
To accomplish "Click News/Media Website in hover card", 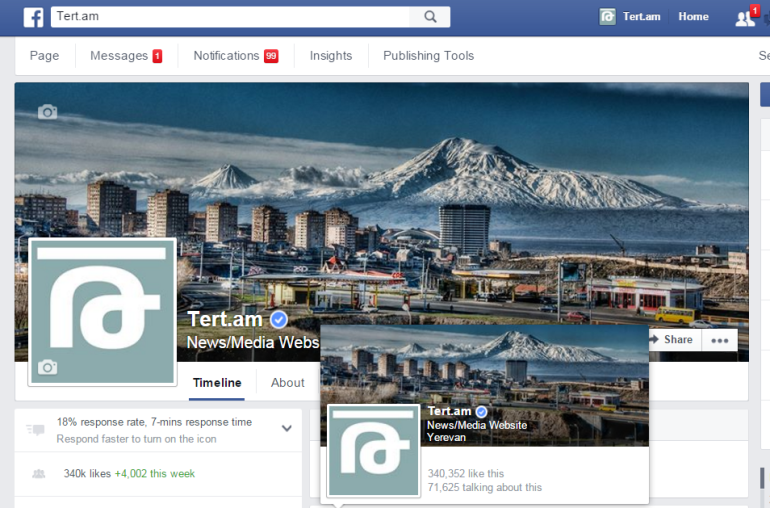I will pyautogui.click(x=477, y=425).
